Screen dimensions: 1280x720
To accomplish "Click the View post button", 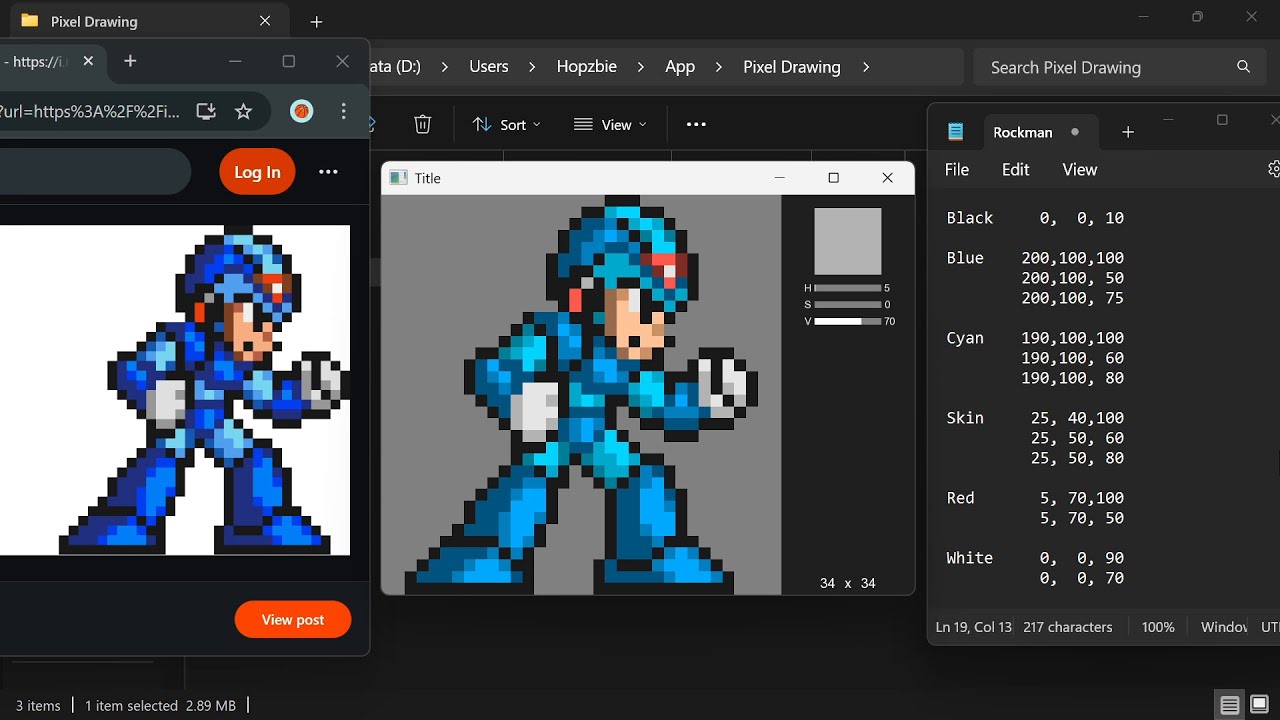I will tap(293, 620).
